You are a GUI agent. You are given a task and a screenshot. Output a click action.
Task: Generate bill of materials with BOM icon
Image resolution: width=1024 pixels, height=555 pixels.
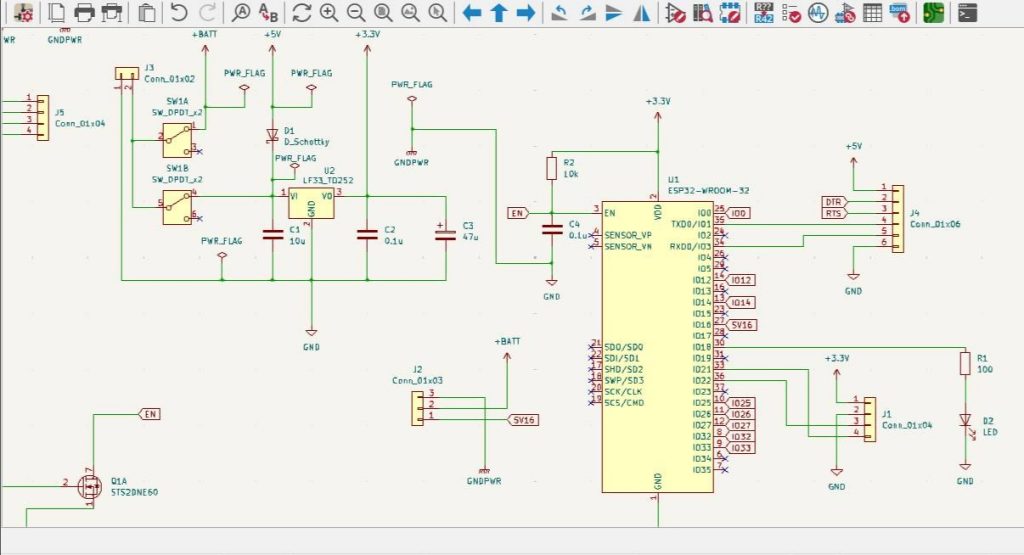(x=899, y=13)
